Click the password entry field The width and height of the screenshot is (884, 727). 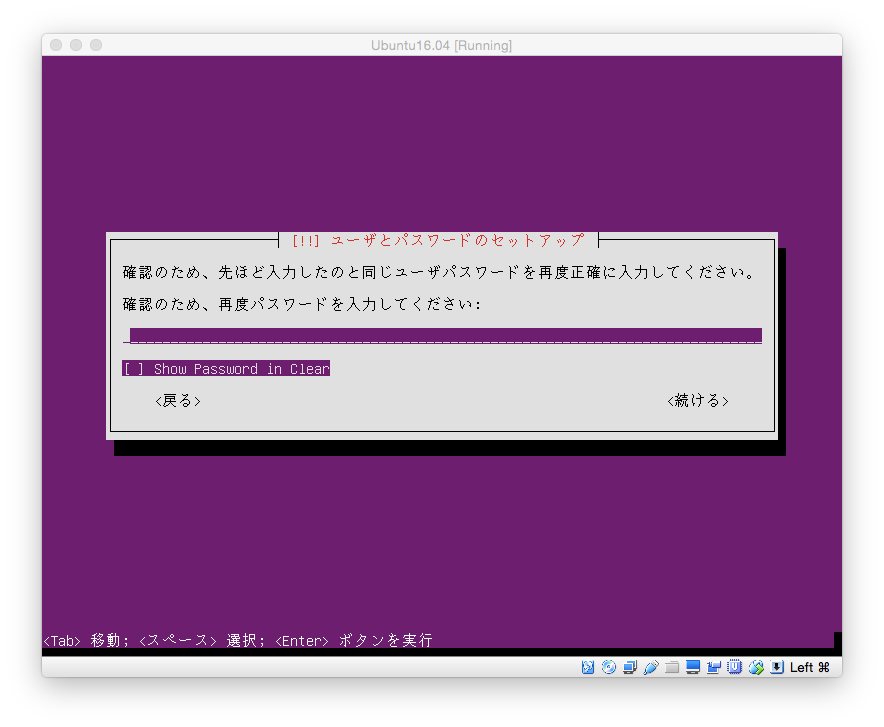point(441,333)
